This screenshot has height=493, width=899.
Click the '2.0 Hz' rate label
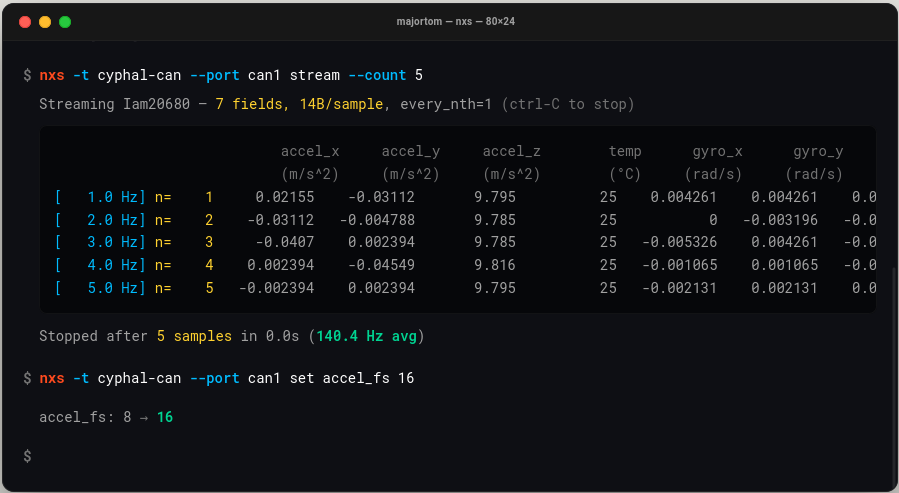pos(112,220)
